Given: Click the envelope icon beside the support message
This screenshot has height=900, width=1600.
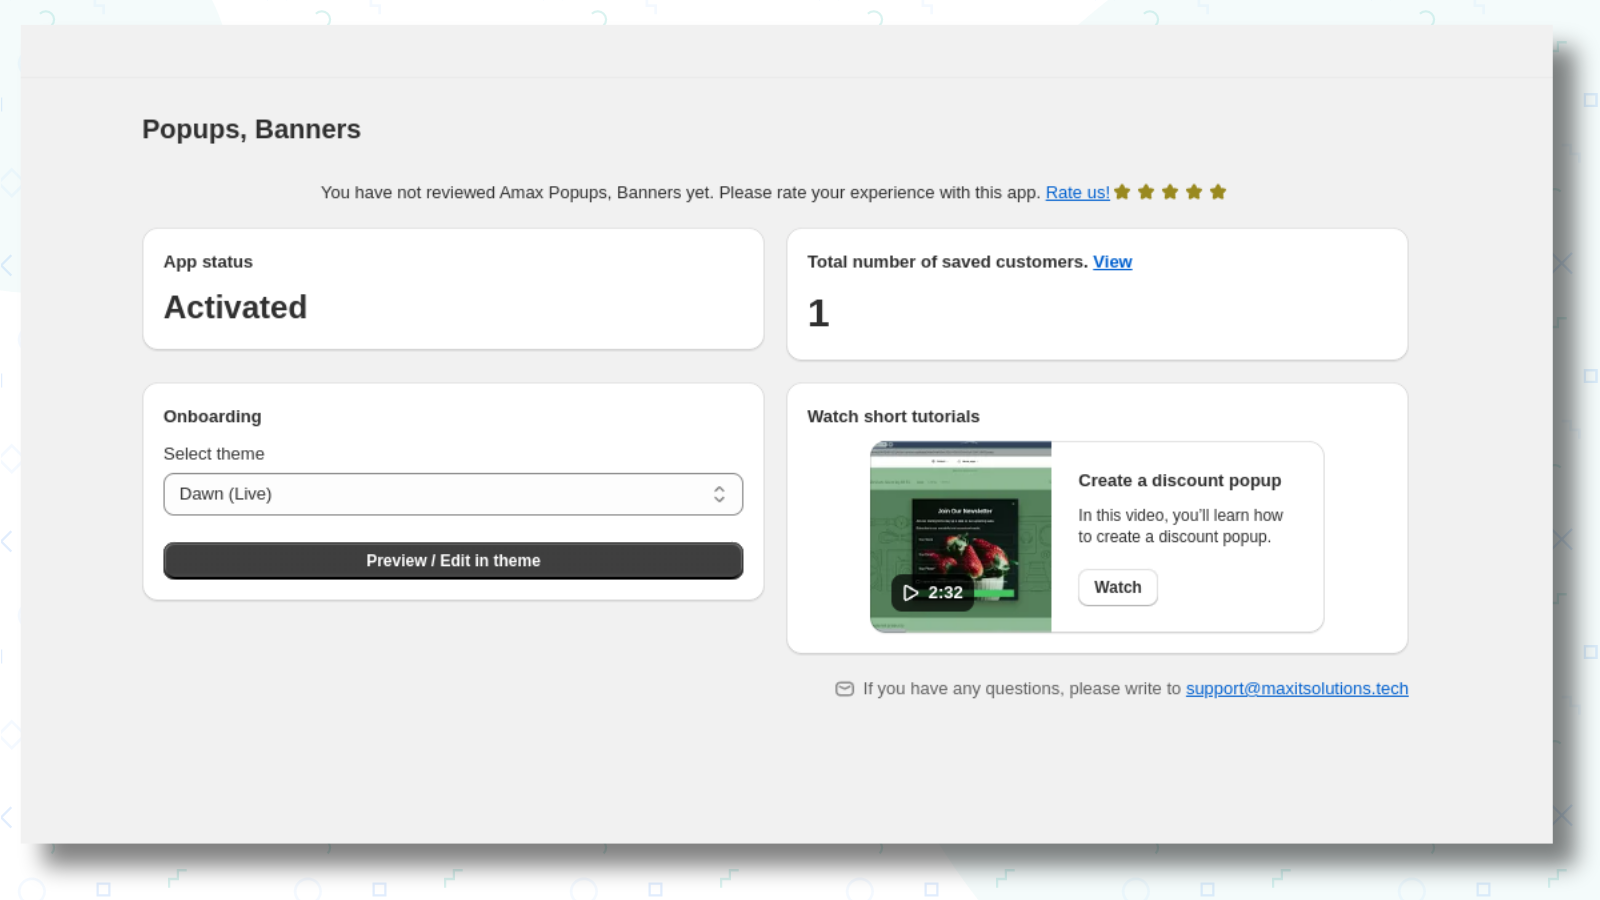Looking at the screenshot, I should click(x=845, y=689).
